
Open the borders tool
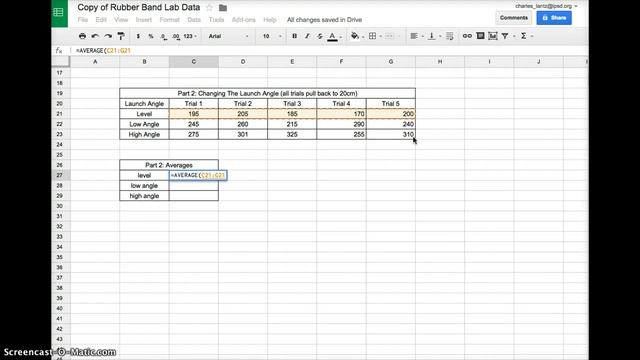pyautogui.click(x=372, y=36)
